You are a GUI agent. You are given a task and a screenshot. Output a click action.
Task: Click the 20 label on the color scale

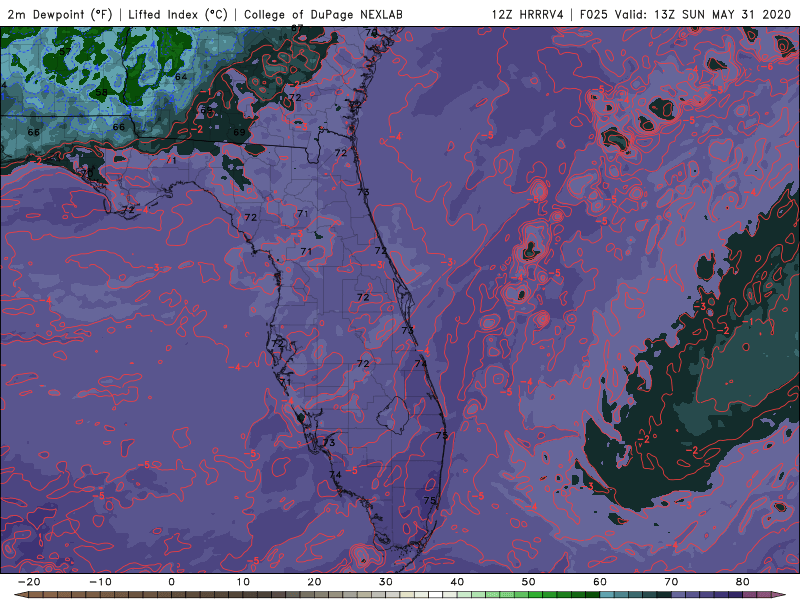(x=314, y=582)
